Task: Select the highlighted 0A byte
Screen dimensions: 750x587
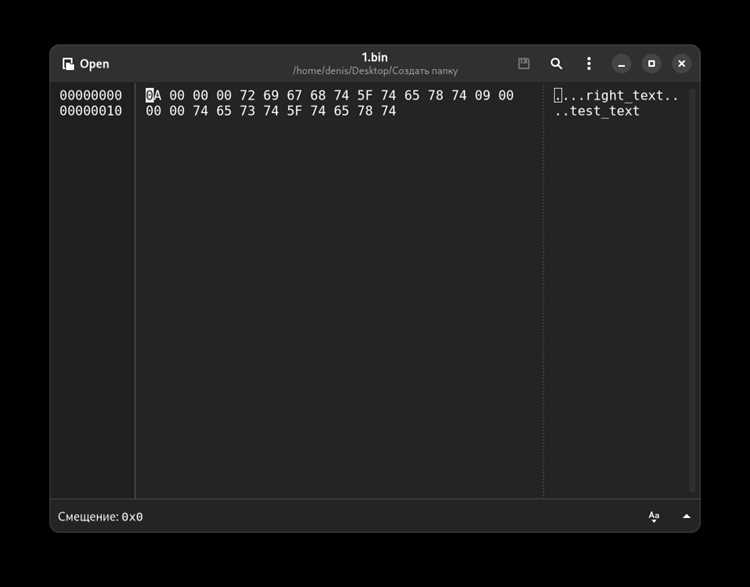Action: tap(153, 96)
